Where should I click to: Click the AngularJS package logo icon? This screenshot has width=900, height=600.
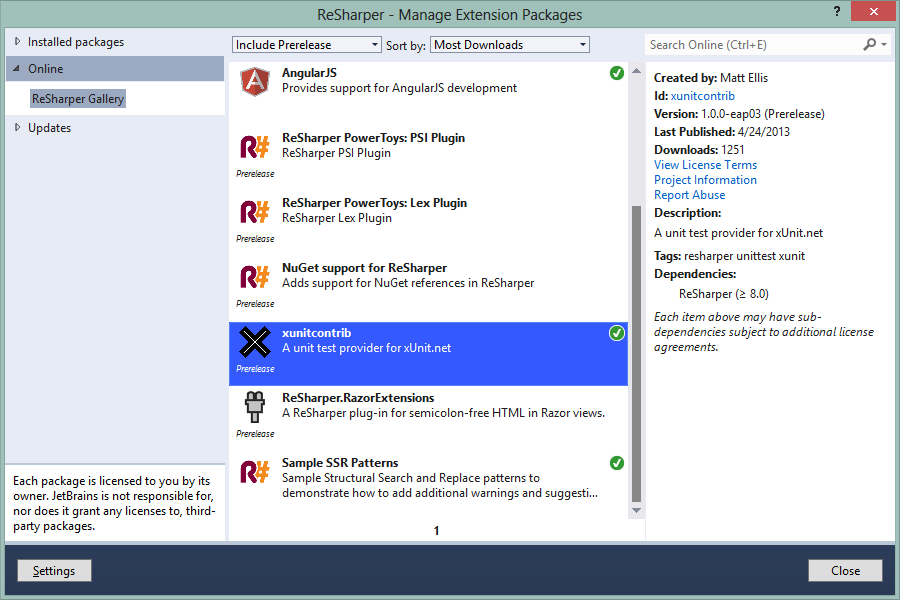point(255,82)
